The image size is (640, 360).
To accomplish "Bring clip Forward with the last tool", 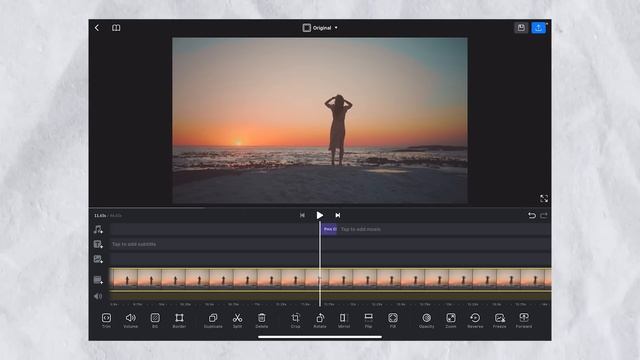I will tap(524, 320).
